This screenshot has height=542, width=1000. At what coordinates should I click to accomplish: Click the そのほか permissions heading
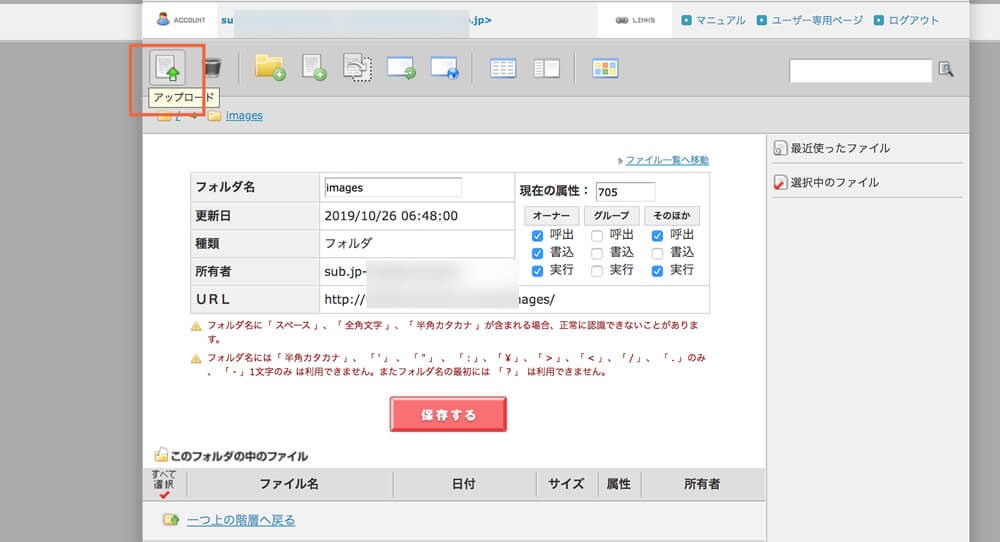[672, 216]
